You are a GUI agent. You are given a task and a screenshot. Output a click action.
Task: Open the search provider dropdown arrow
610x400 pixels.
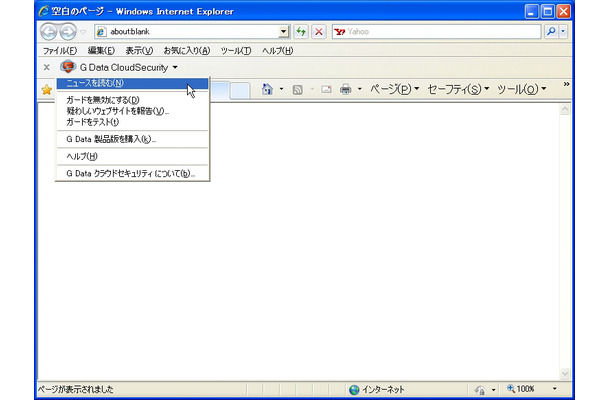tap(563, 32)
